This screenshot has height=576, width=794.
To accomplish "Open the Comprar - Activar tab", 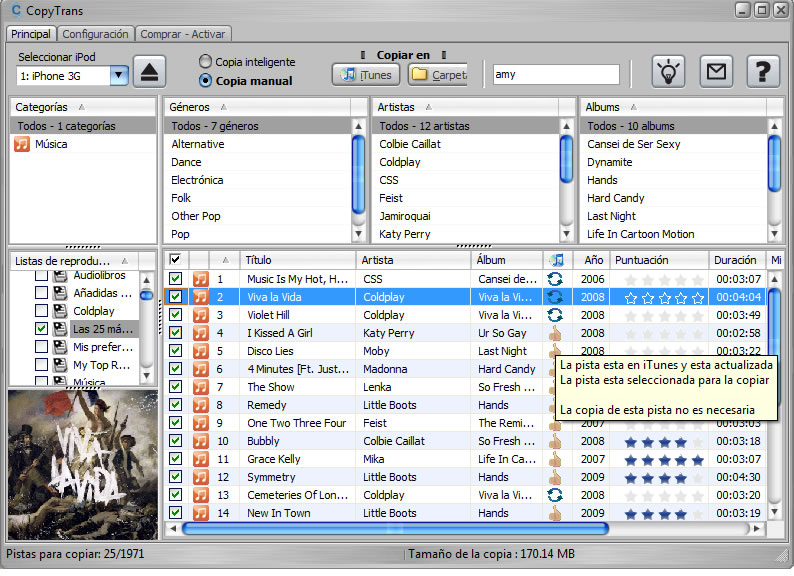I will 183,34.
